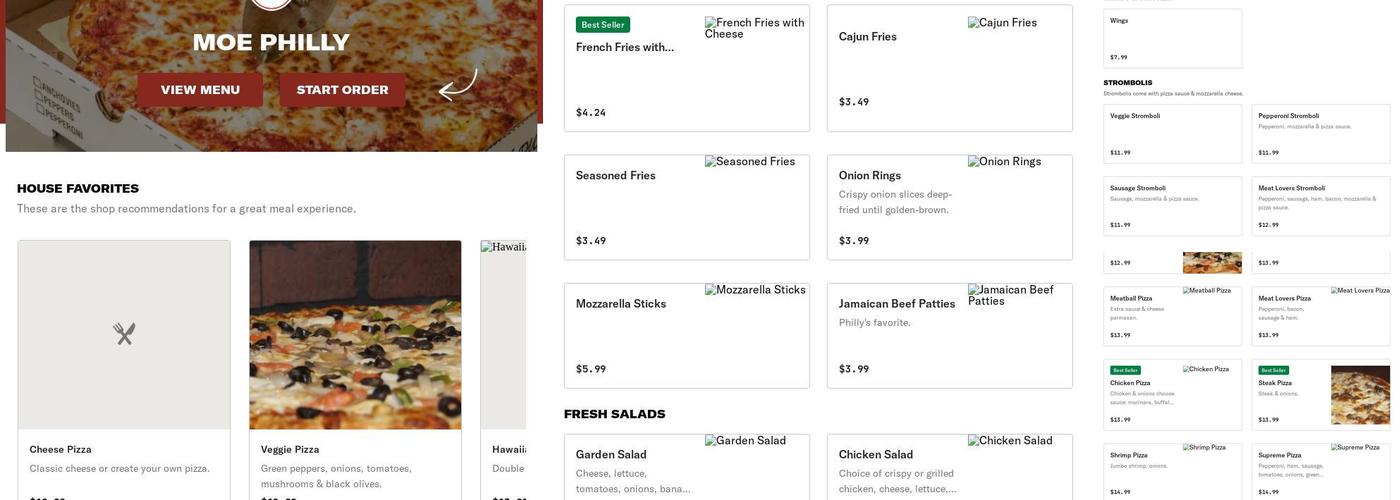Open the Meat Lovers Stromboli card
1400x500 pixels.
[x=1320, y=206]
